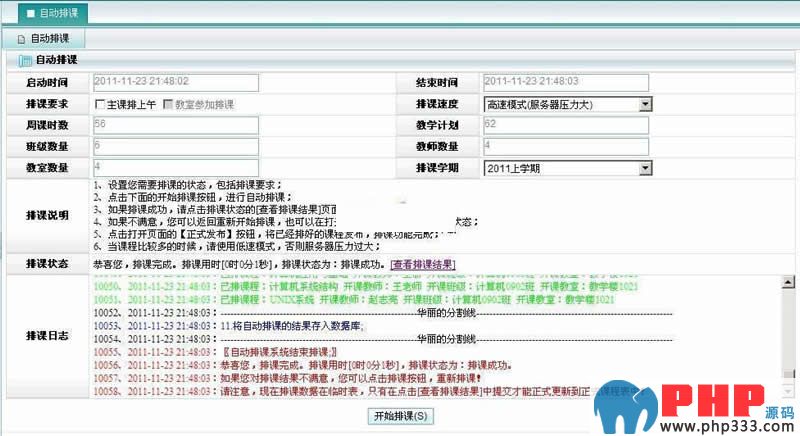
Task: Select log line 10053 about 存入数据库
Action: click(229, 326)
